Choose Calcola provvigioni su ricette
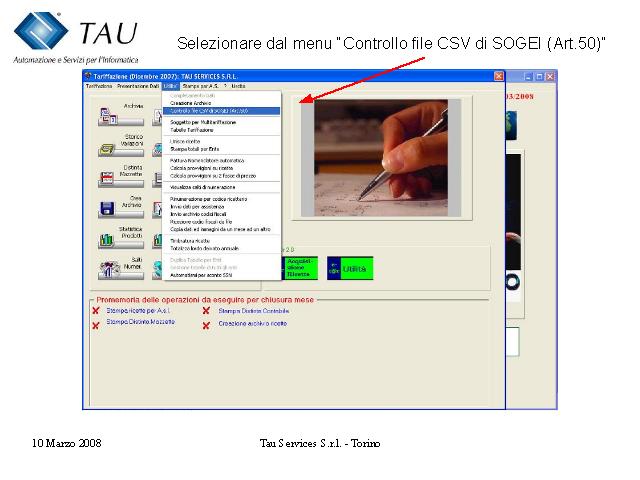Screen dimensions: 640x480 point(221,168)
